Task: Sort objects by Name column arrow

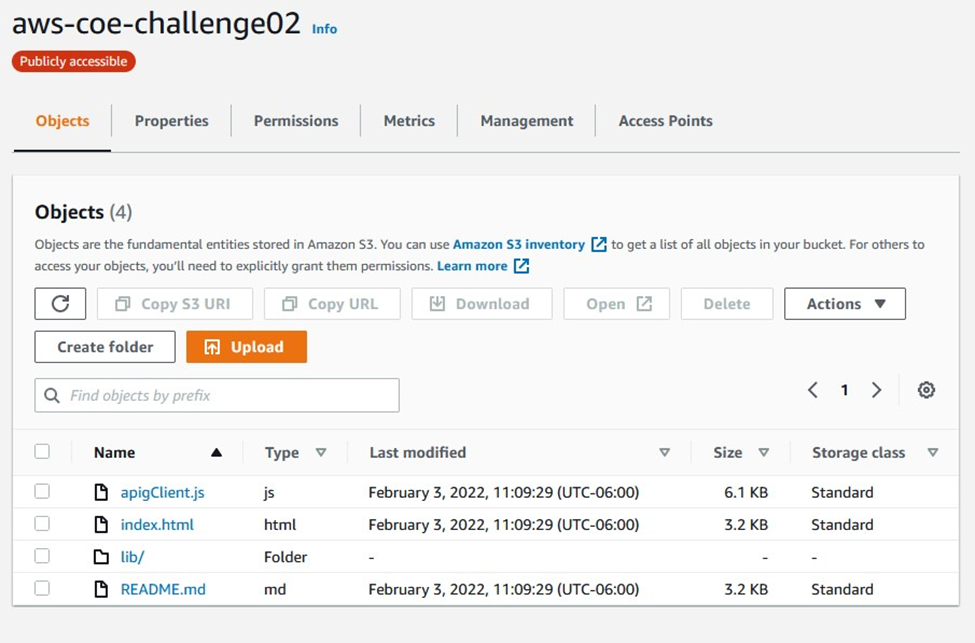Action: (216, 452)
